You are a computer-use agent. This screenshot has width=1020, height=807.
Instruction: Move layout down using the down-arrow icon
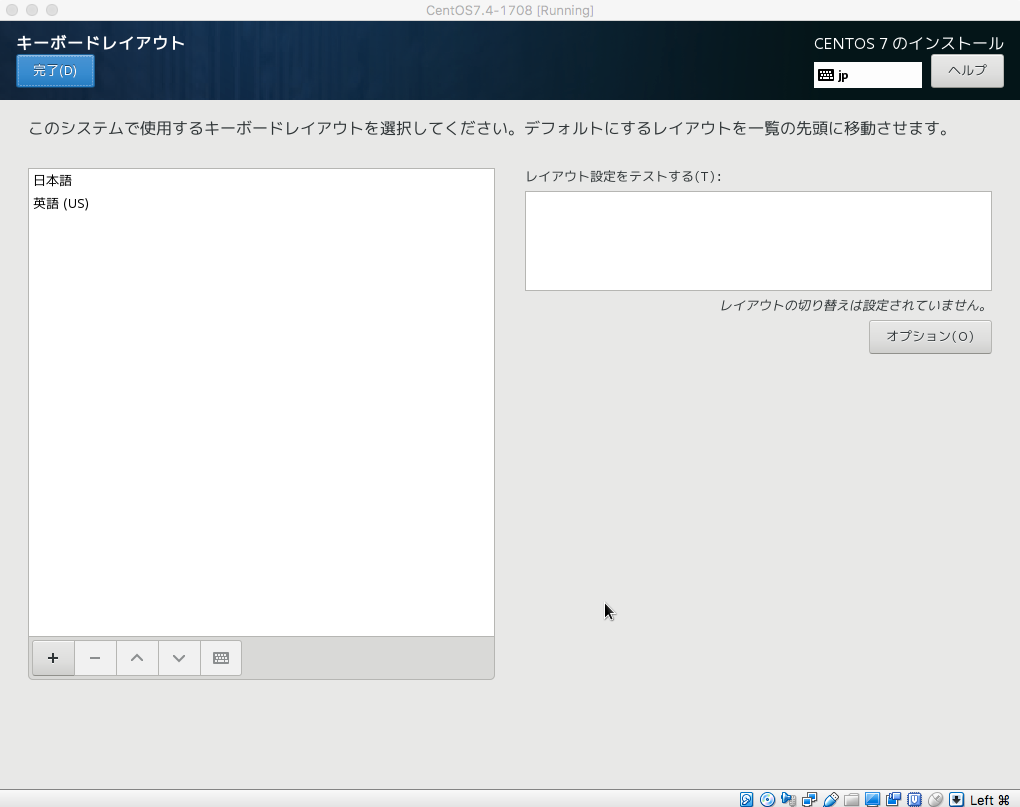(x=179, y=657)
